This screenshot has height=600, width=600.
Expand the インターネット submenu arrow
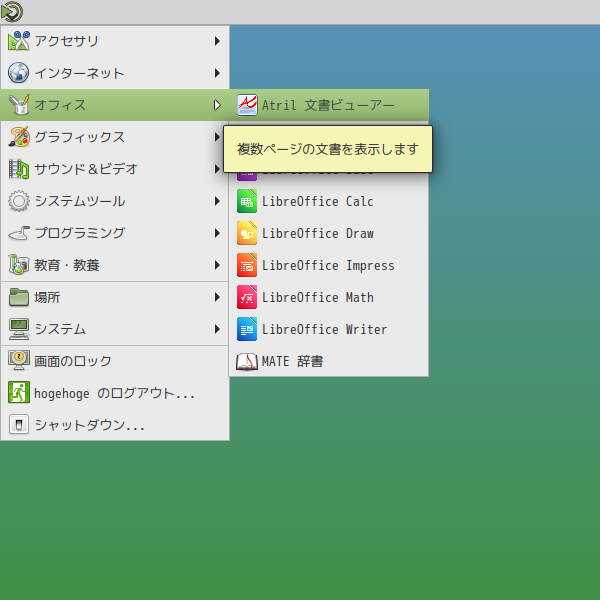217,73
